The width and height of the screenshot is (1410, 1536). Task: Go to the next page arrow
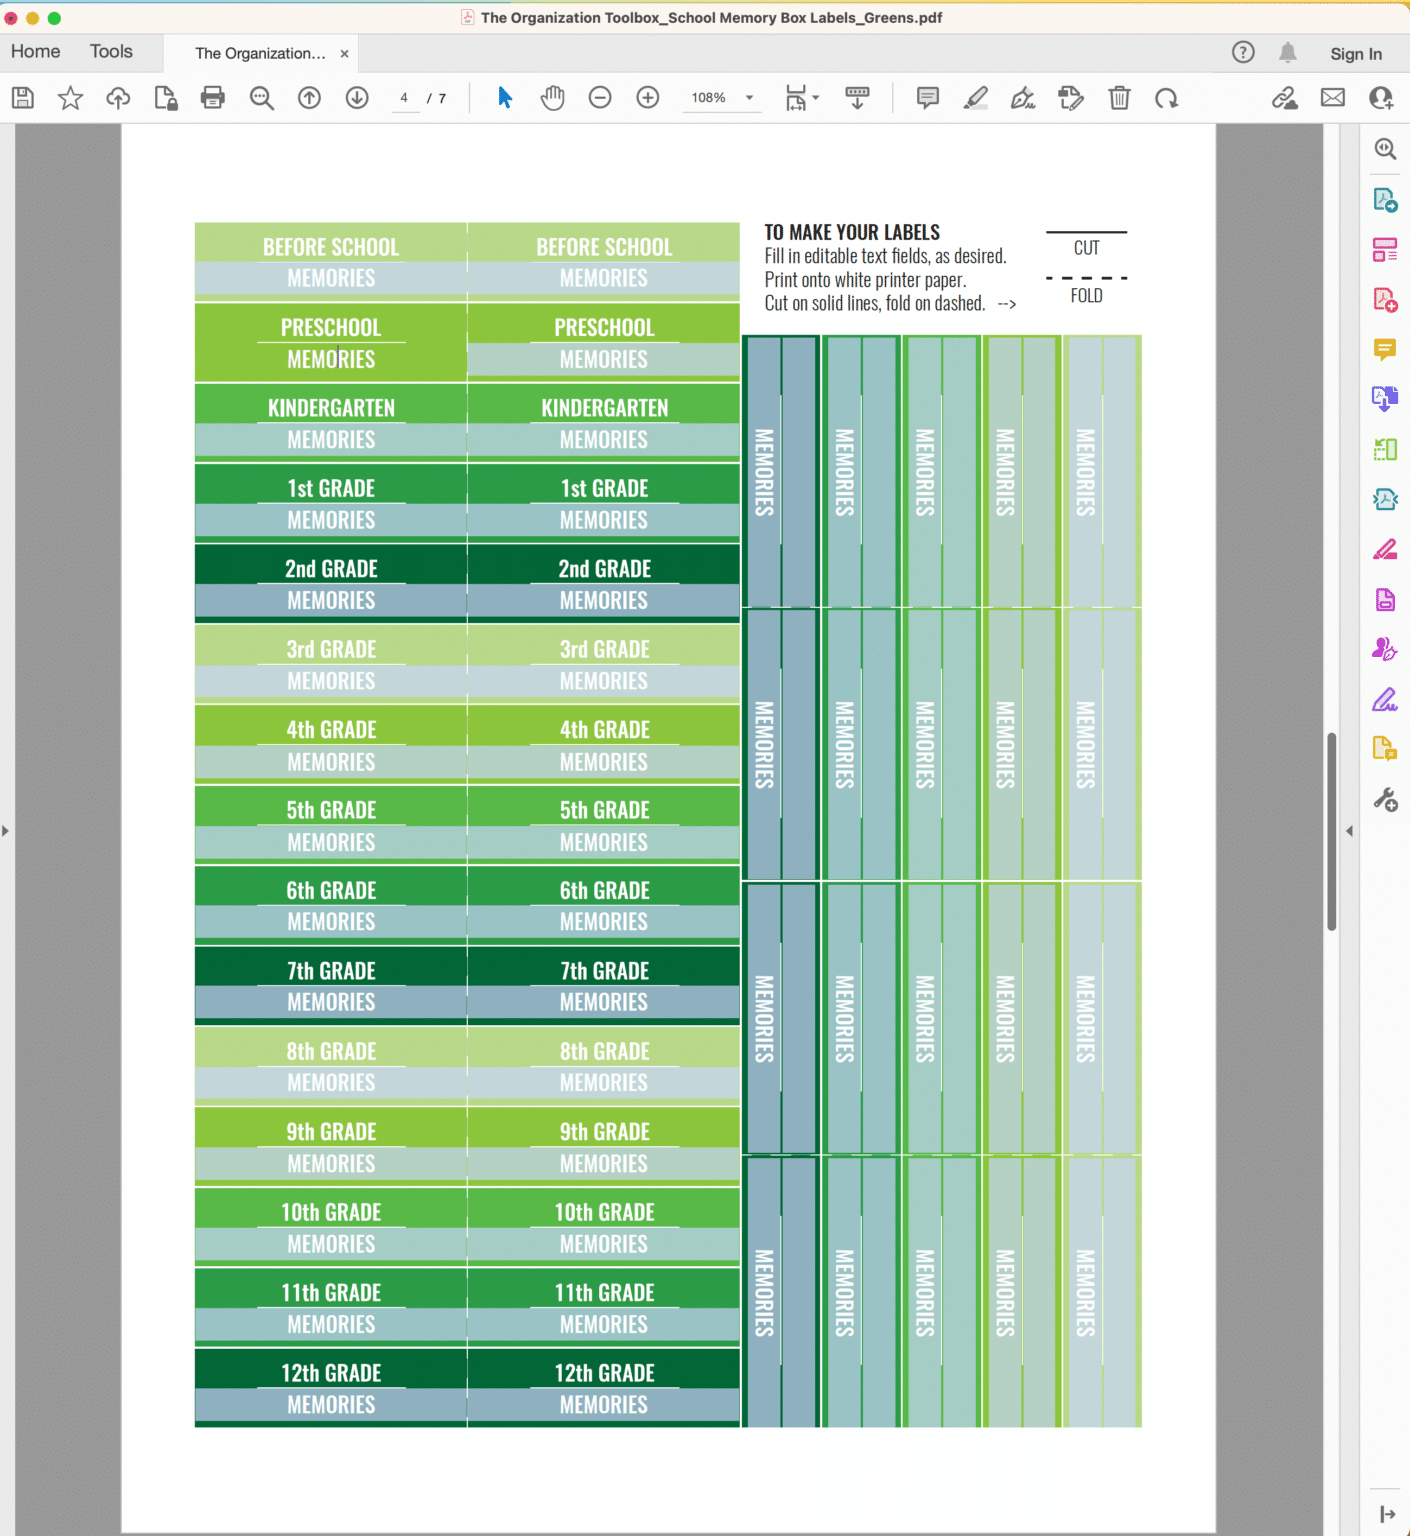point(357,98)
